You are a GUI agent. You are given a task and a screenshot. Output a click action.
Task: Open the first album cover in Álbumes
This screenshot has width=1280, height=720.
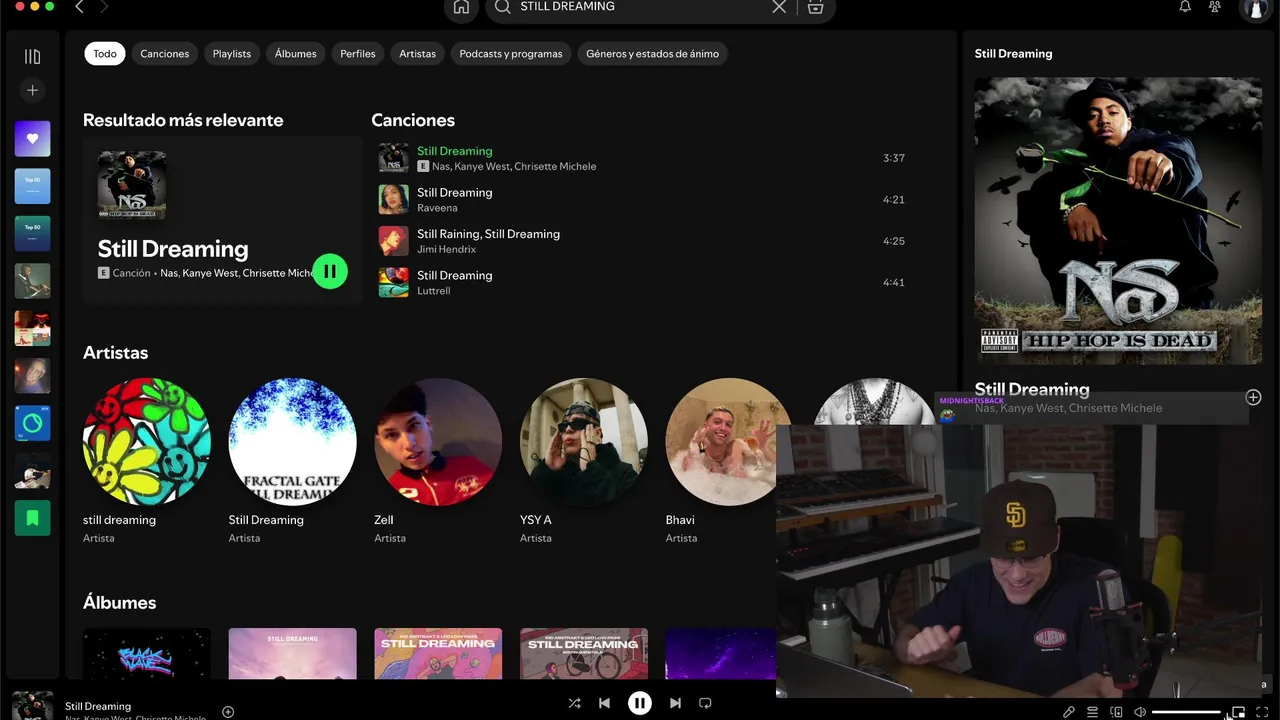[147, 654]
